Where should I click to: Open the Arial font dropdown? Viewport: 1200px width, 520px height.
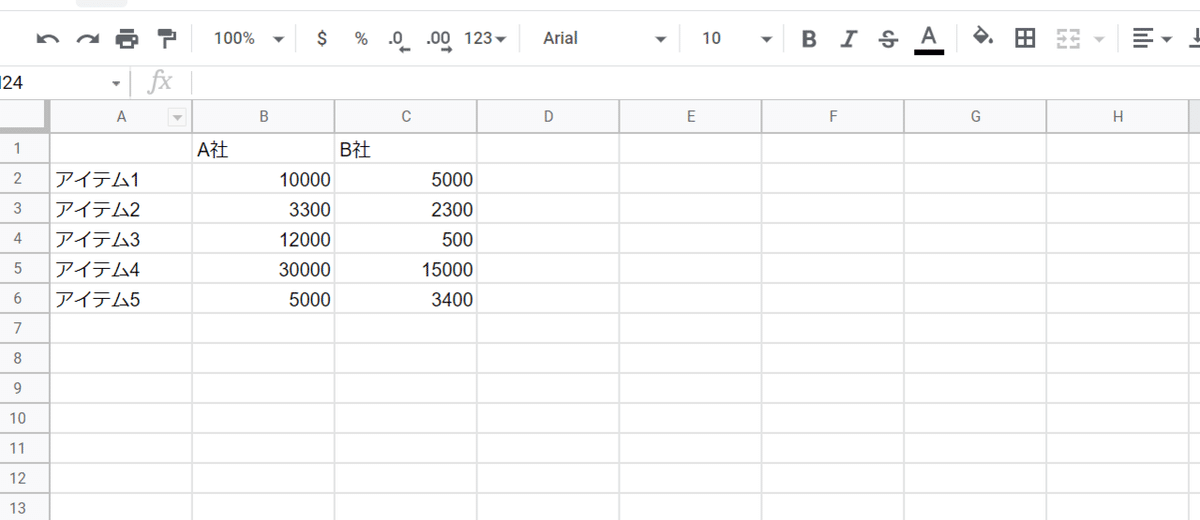(604, 39)
